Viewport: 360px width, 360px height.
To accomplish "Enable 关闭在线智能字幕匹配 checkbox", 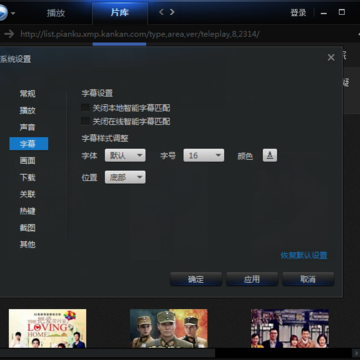I will (85, 121).
